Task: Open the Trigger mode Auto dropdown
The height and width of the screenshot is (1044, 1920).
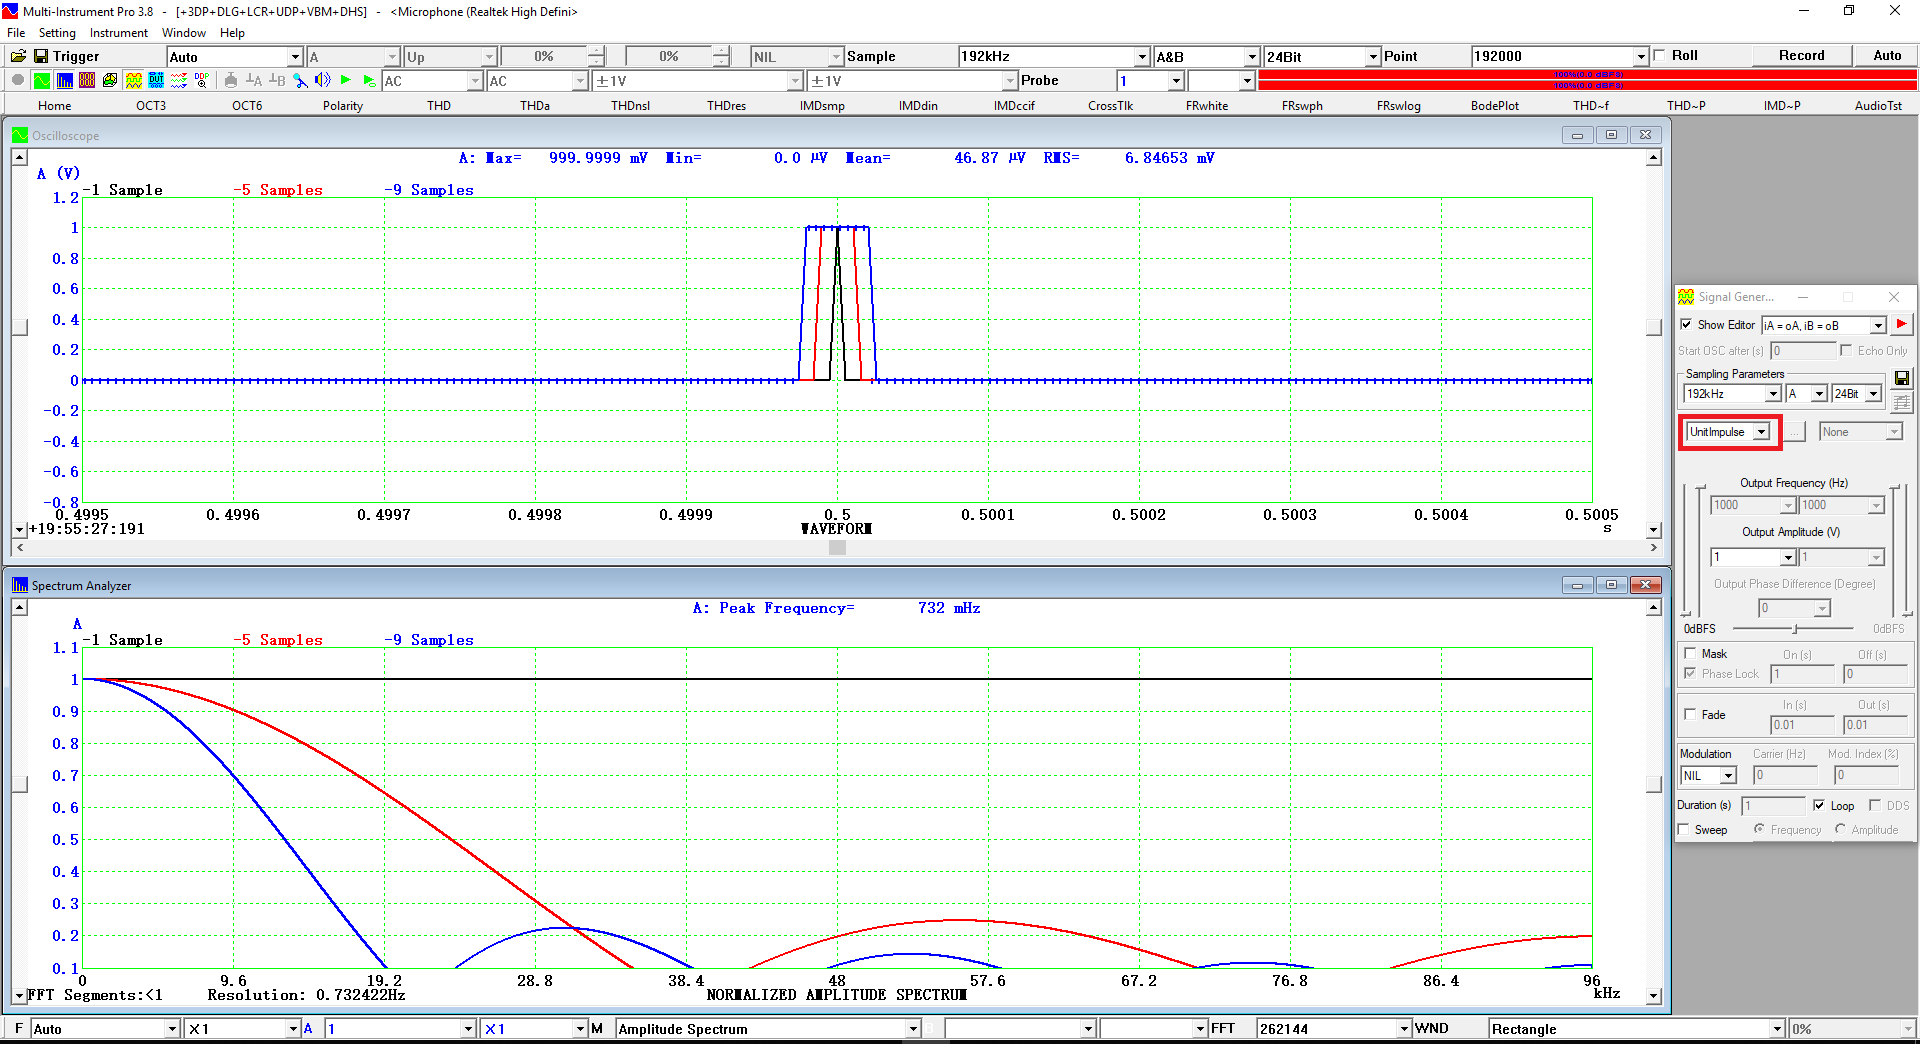Action: click(294, 57)
